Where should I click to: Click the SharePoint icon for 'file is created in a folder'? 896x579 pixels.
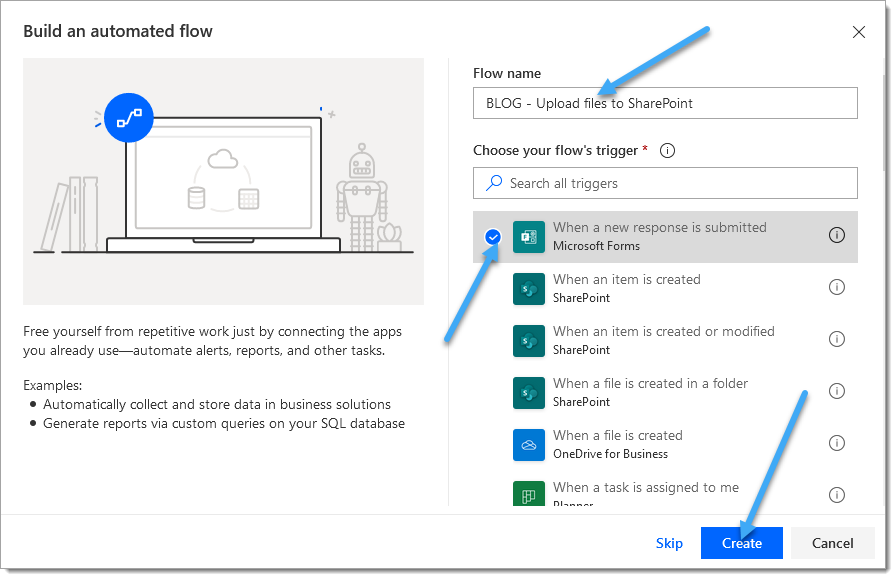click(529, 393)
